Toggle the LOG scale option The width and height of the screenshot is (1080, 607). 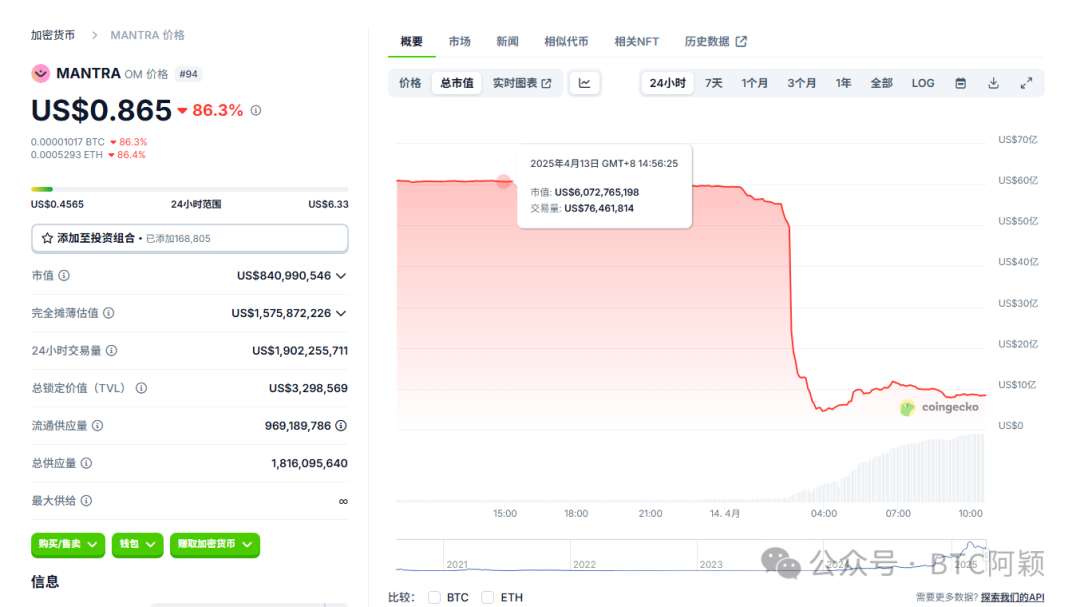pos(923,83)
